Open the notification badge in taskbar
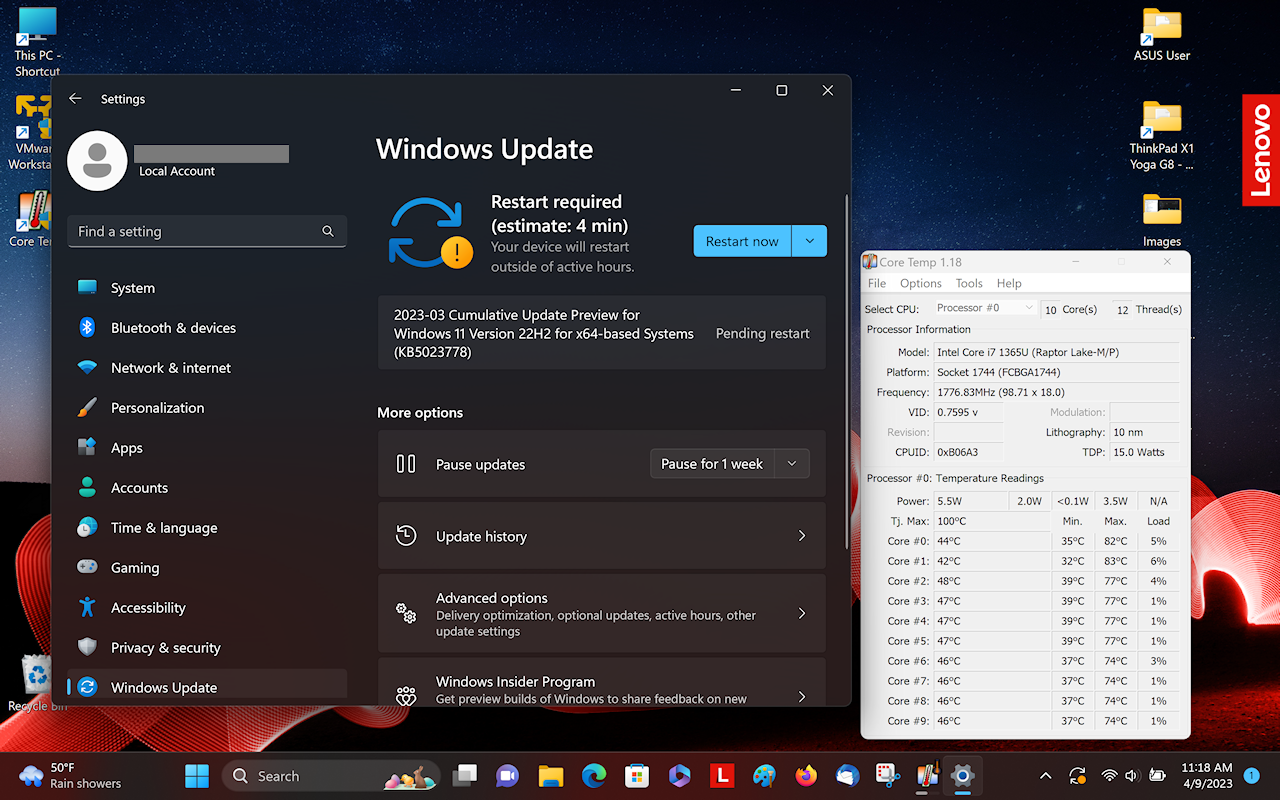The width and height of the screenshot is (1280, 800). (x=1251, y=776)
